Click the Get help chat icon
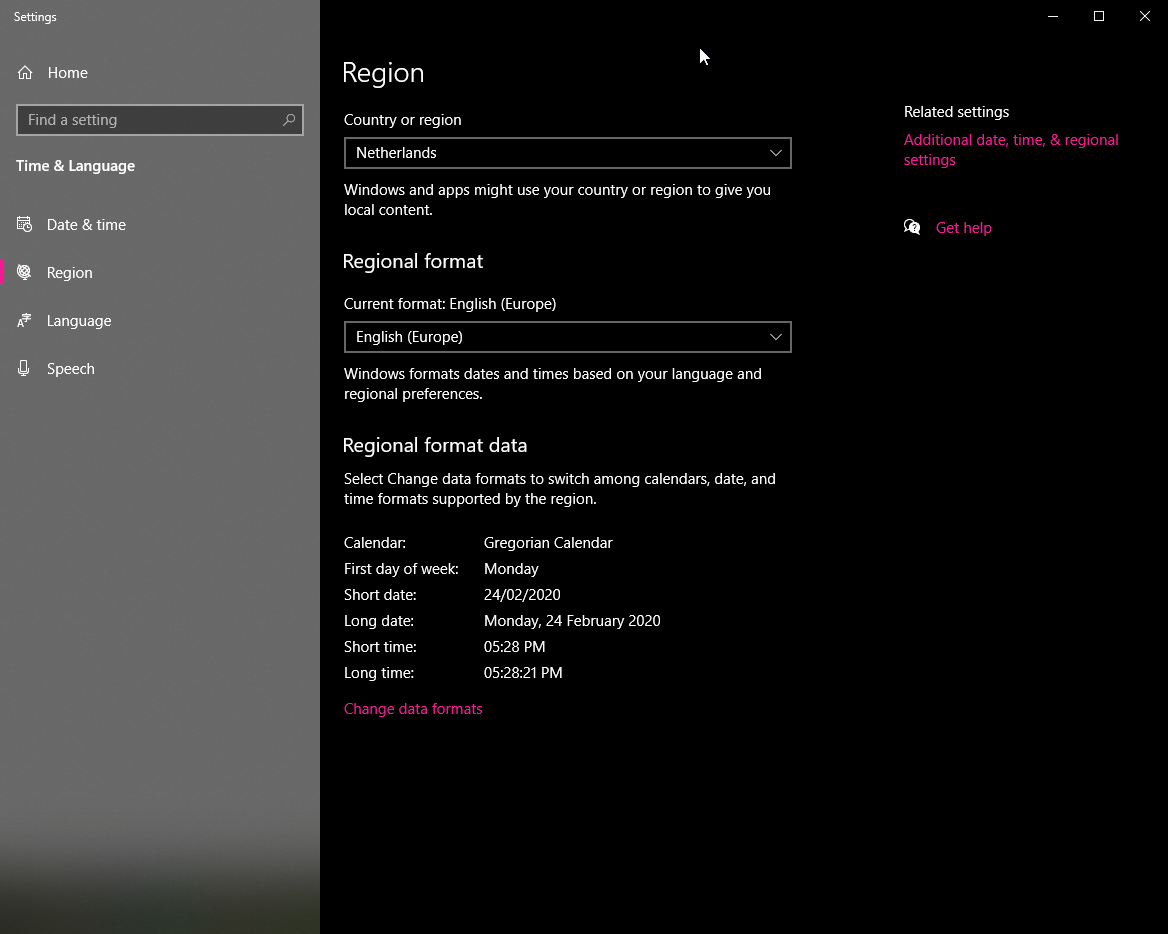The image size is (1168, 934). click(912, 227)
